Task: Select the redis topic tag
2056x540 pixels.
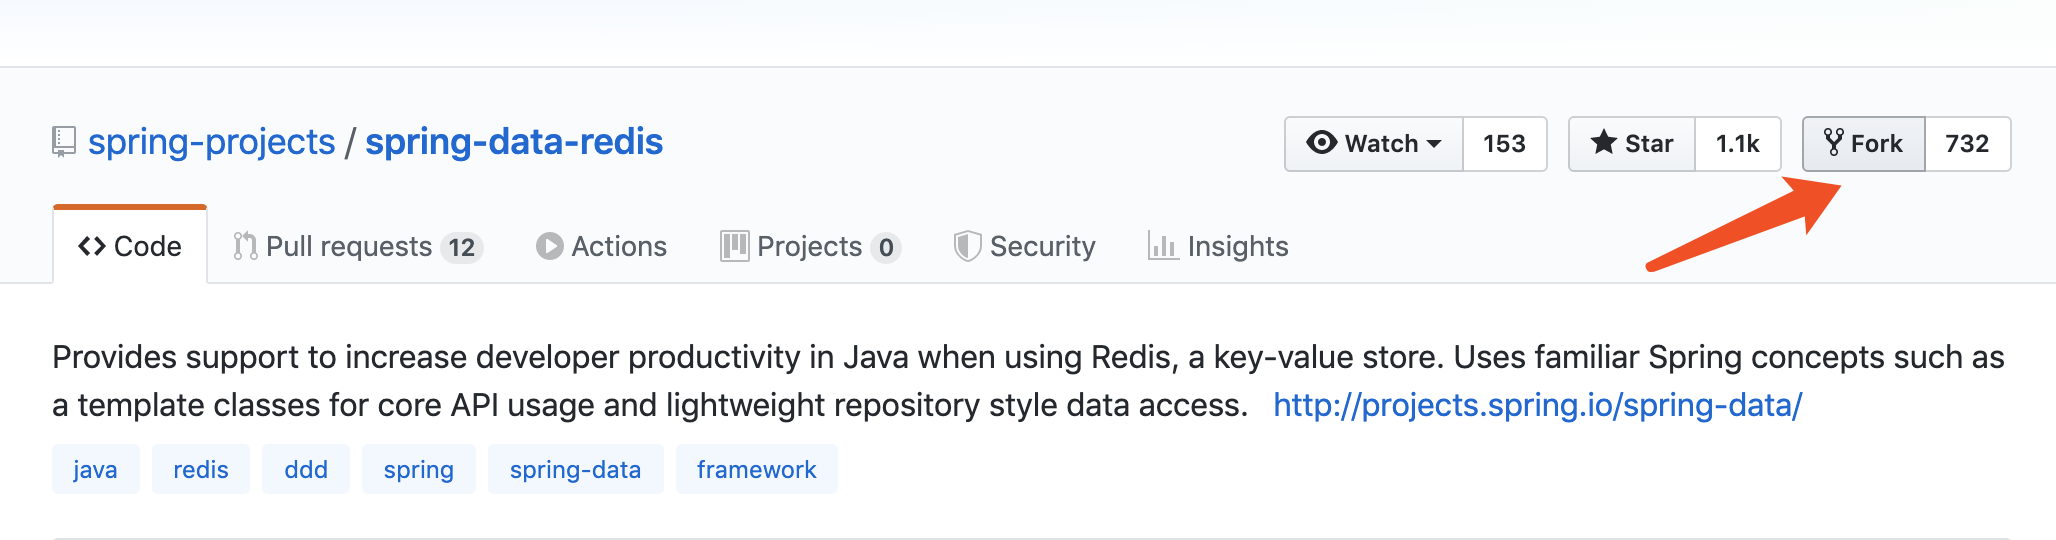Action: (201, 469)
